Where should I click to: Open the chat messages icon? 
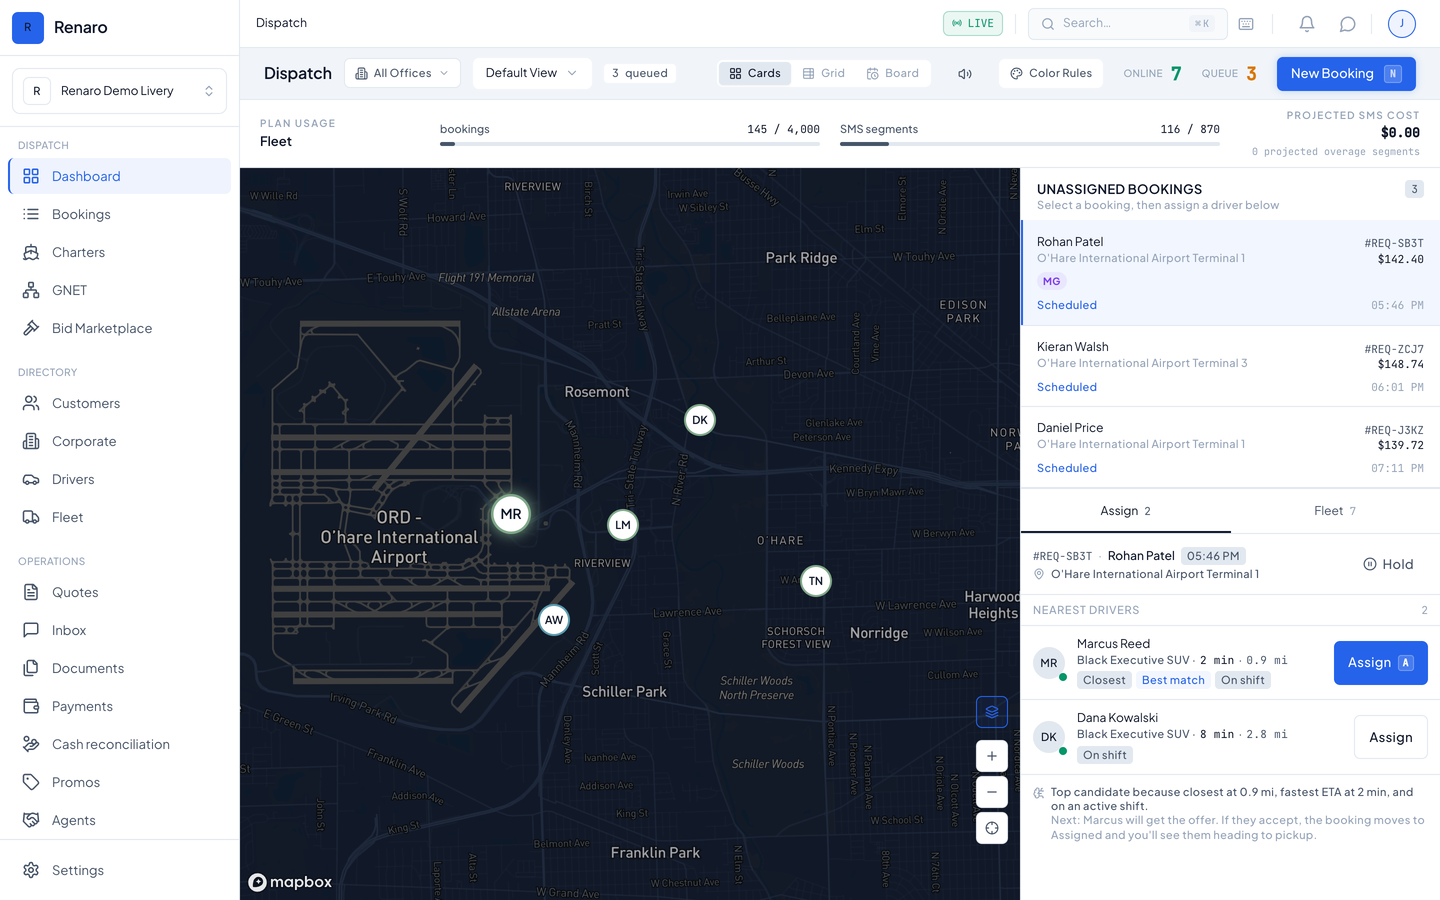pyautogui.click(x=1348, y=24)
